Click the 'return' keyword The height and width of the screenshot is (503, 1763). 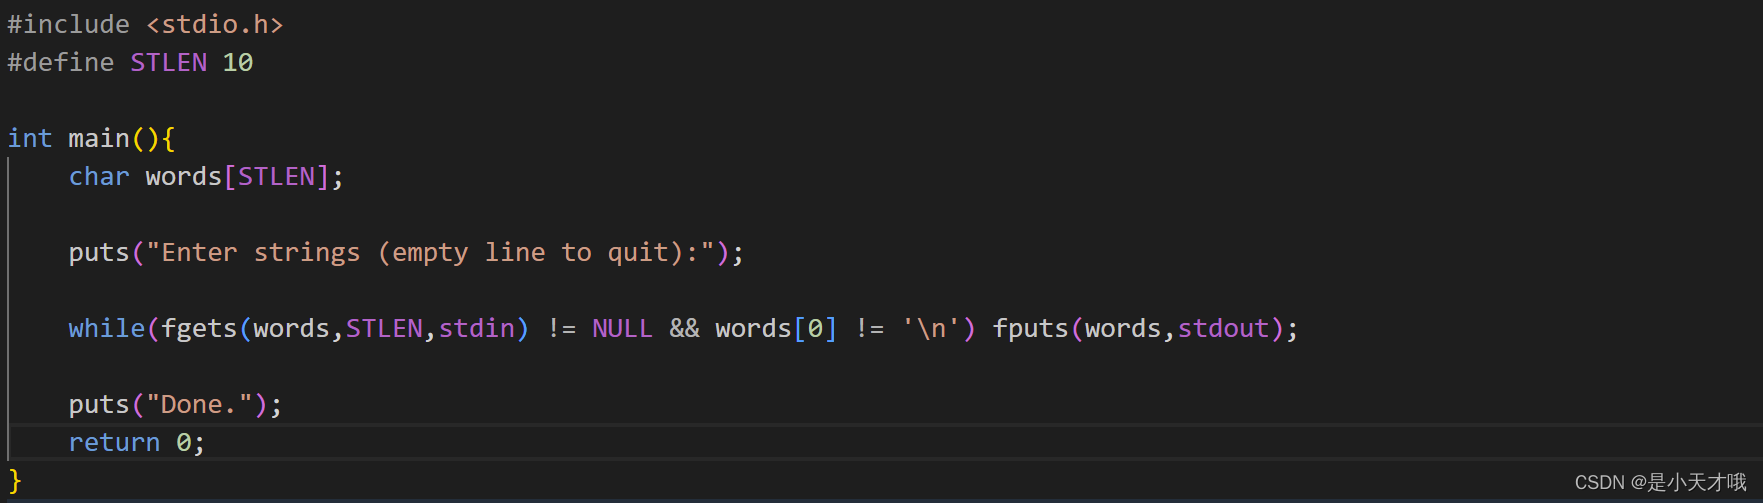114,443
